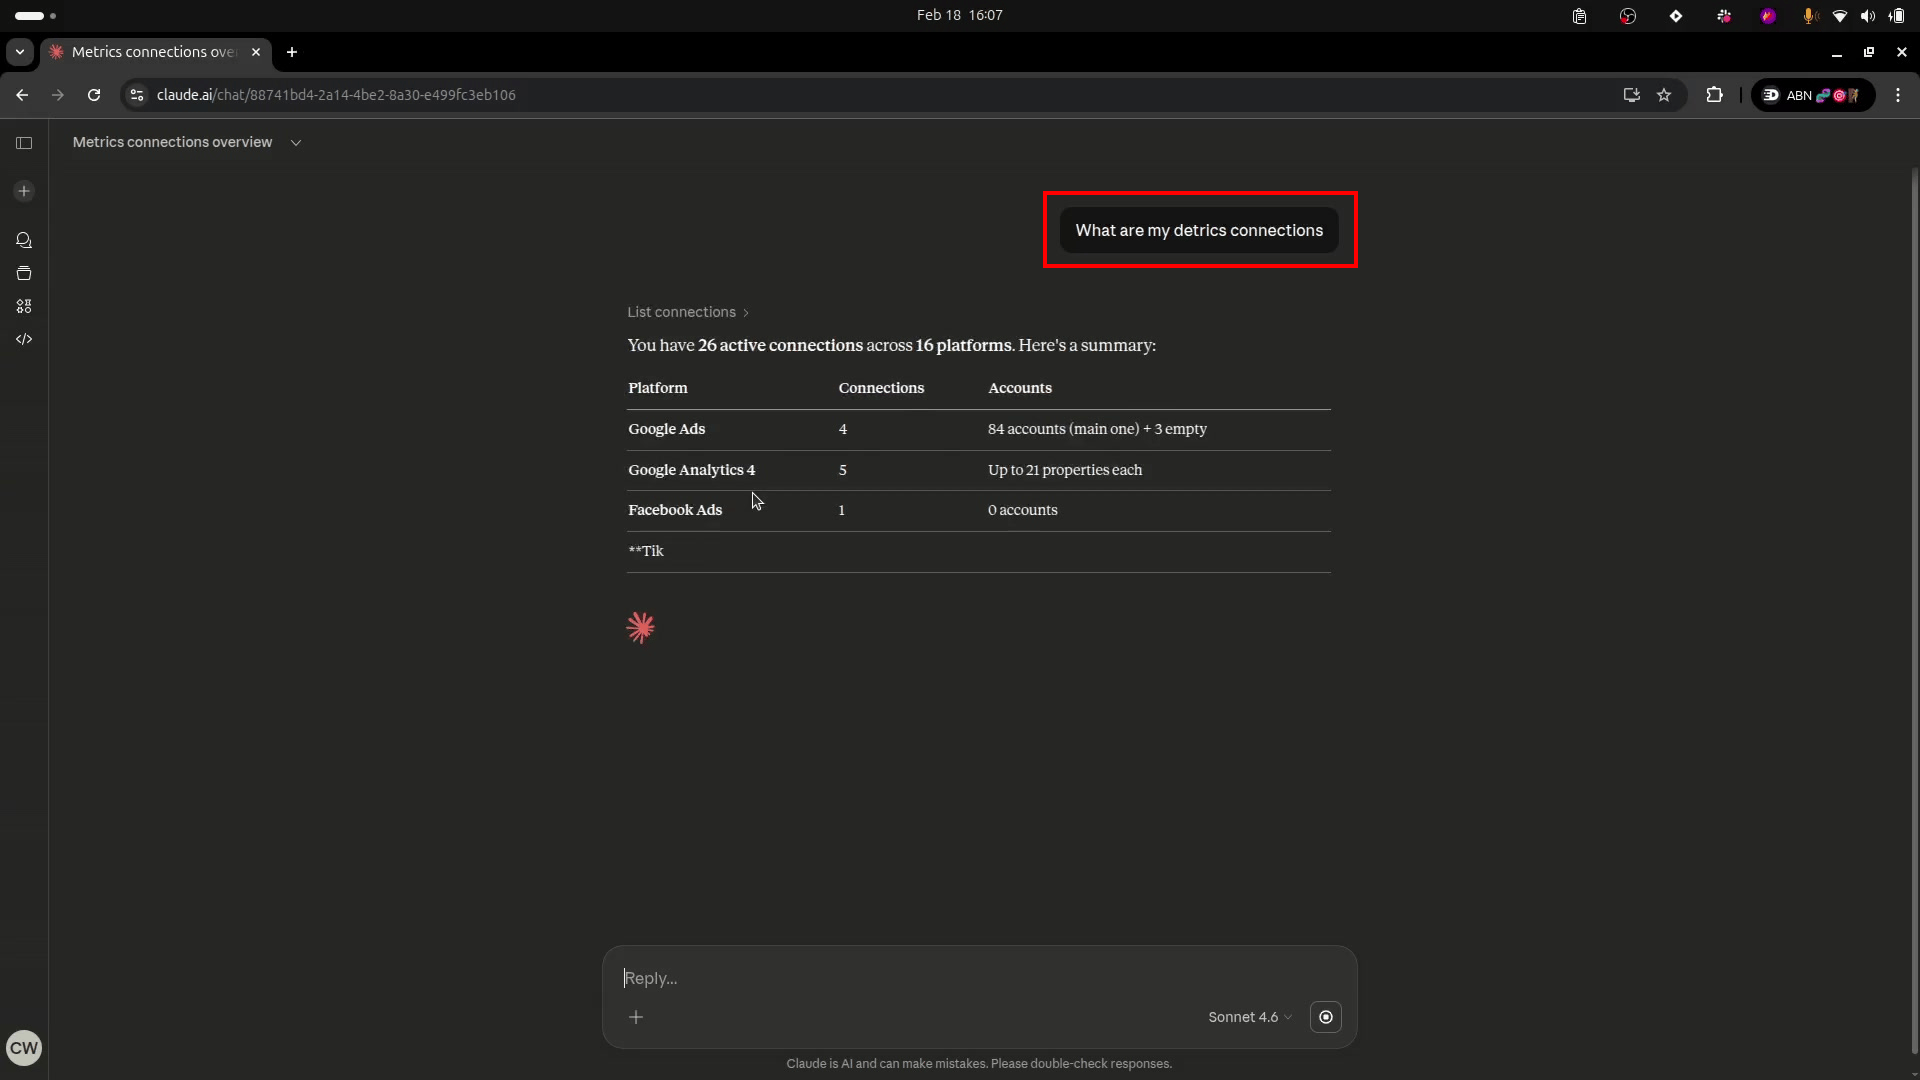
Task: Select the 'What are my detrics connections' message
Action: (1199, 230)
